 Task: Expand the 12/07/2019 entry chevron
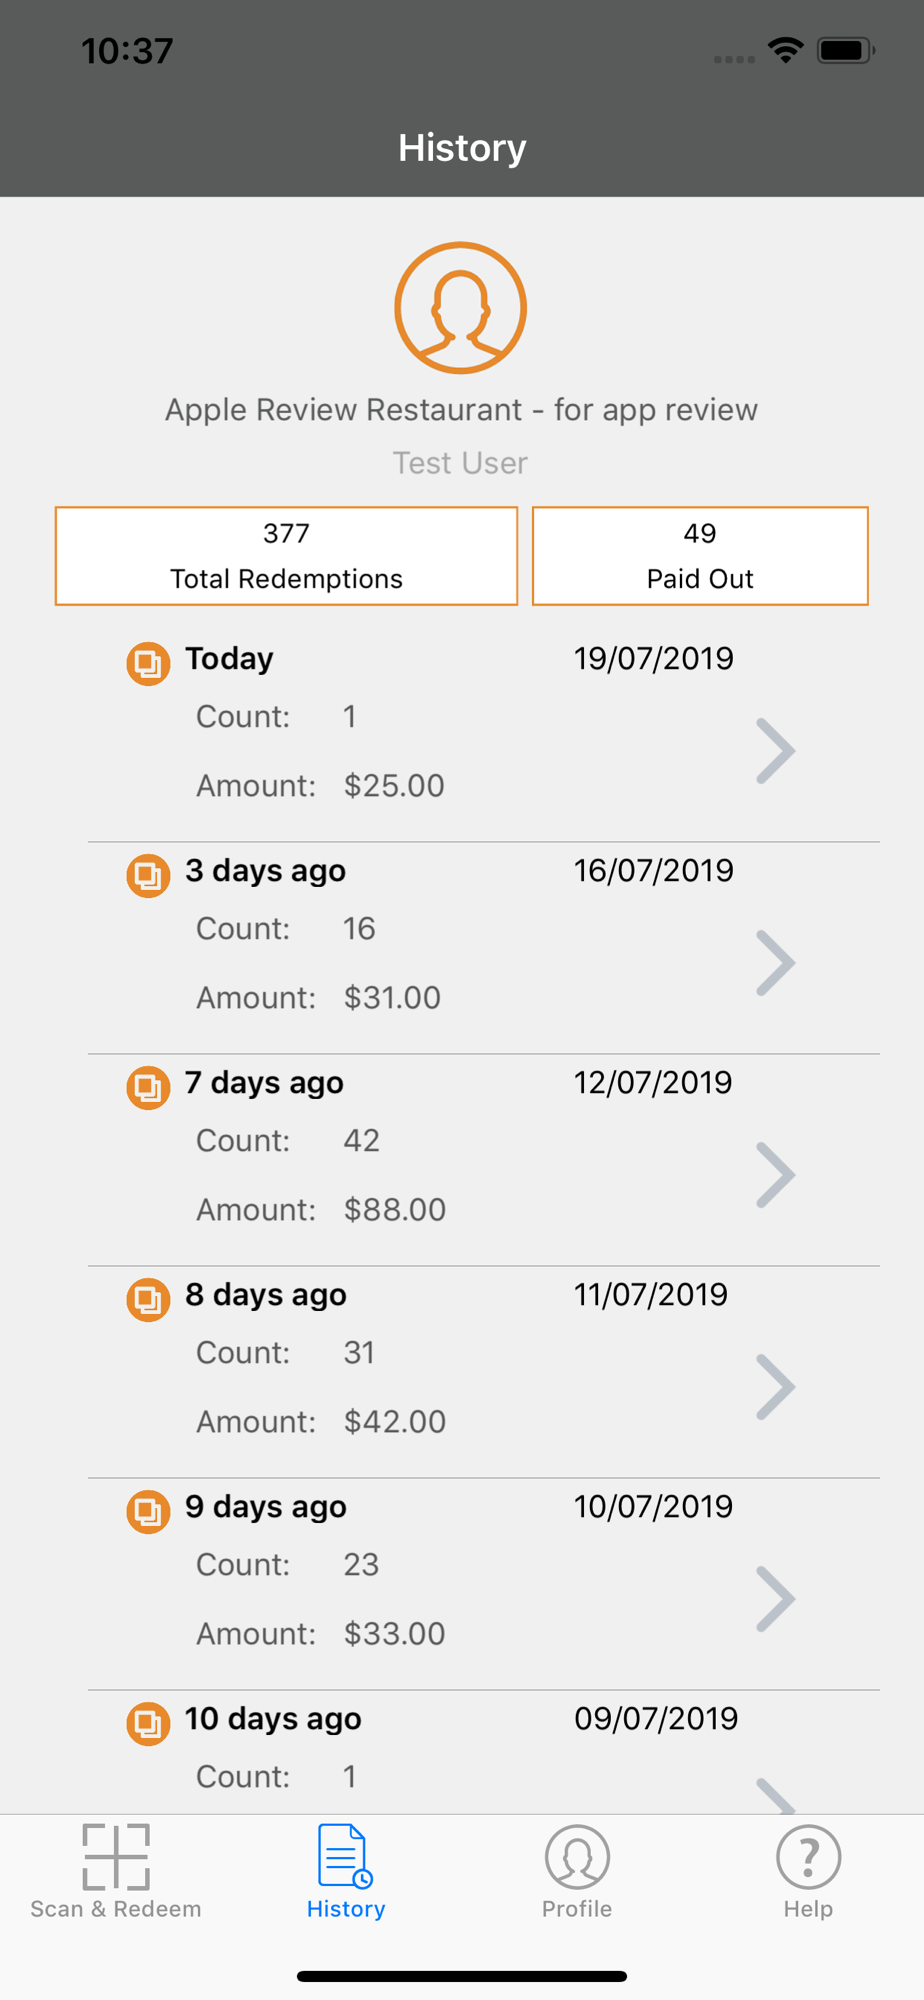776,1175
